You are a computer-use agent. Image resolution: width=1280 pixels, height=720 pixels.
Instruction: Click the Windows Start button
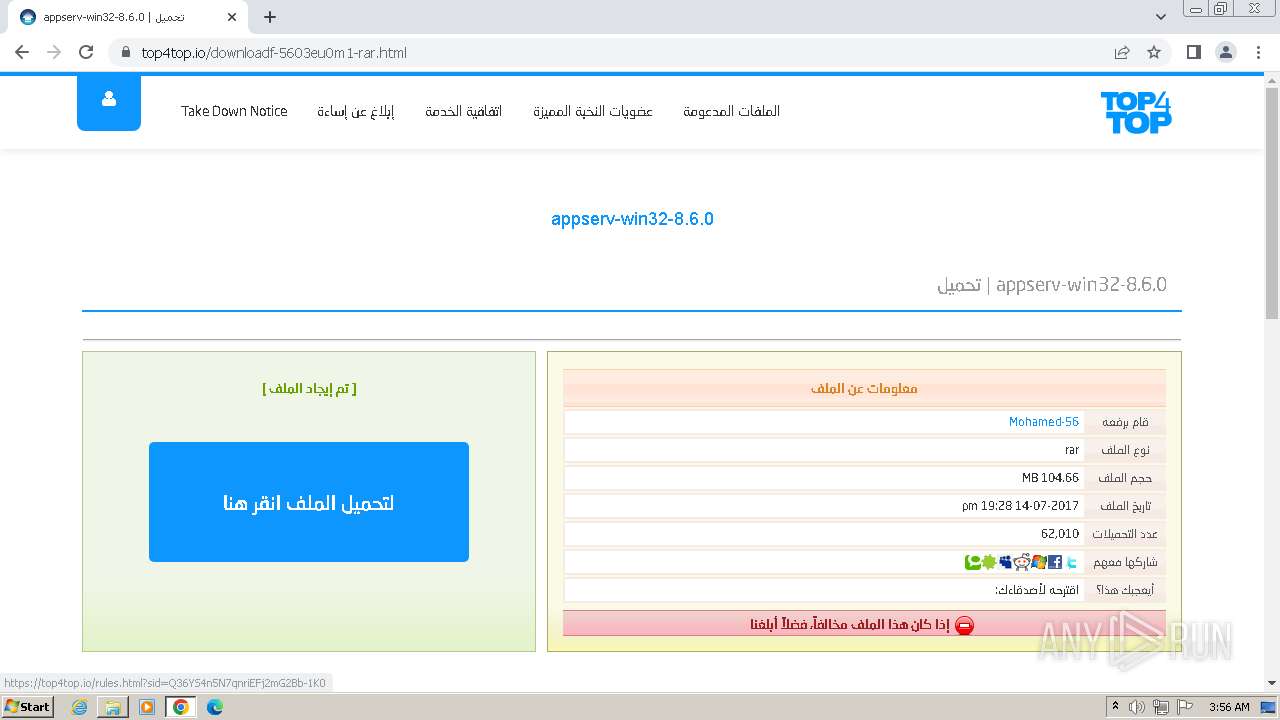pos(27,707)
